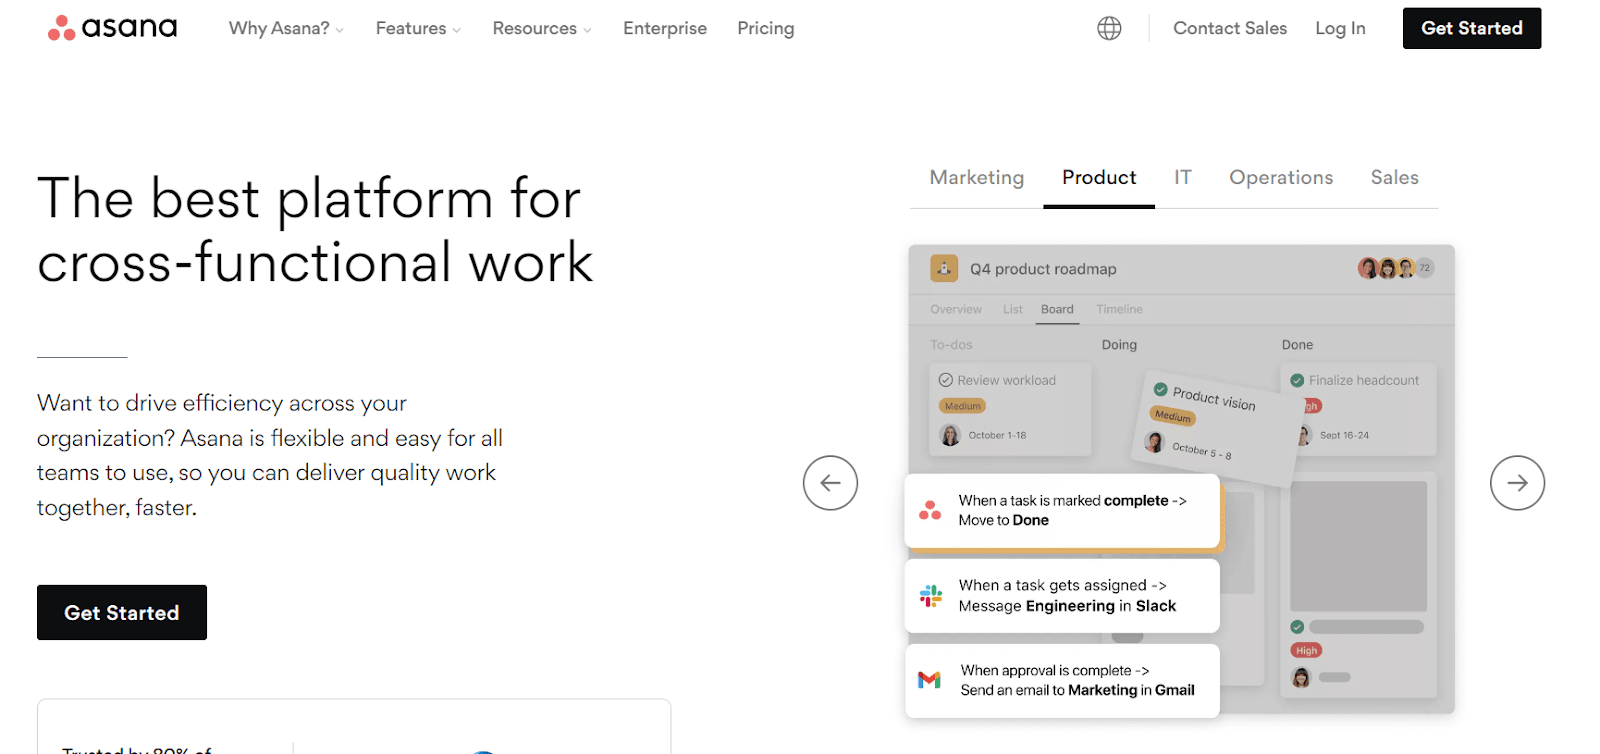Click the checkmark on Product vision task
1600x754 pixels.
tap(1161, 389)
